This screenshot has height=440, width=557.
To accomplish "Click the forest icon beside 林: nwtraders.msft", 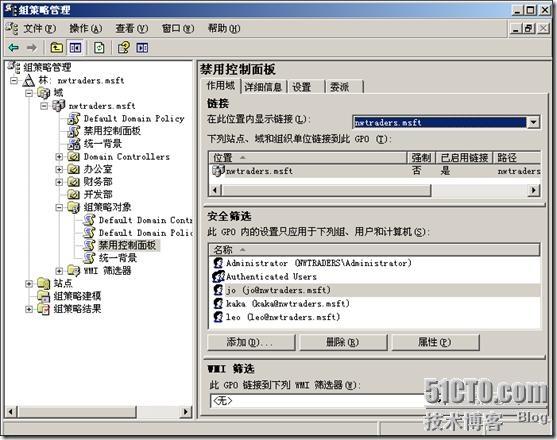I will tap(28, 80).
